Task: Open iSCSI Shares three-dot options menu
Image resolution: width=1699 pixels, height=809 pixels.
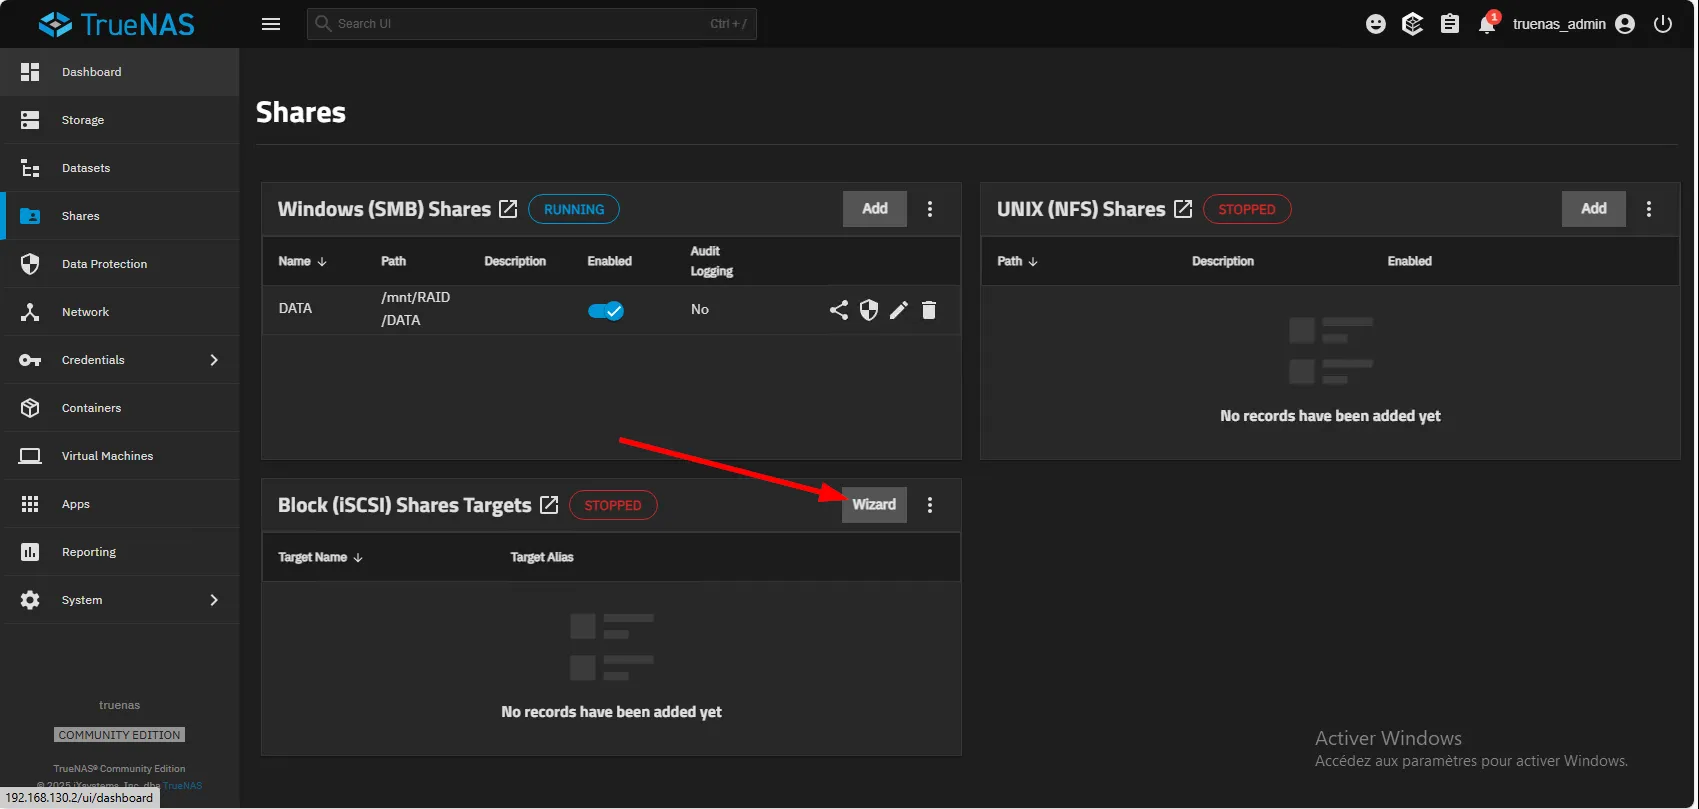Action: point(930,505)
